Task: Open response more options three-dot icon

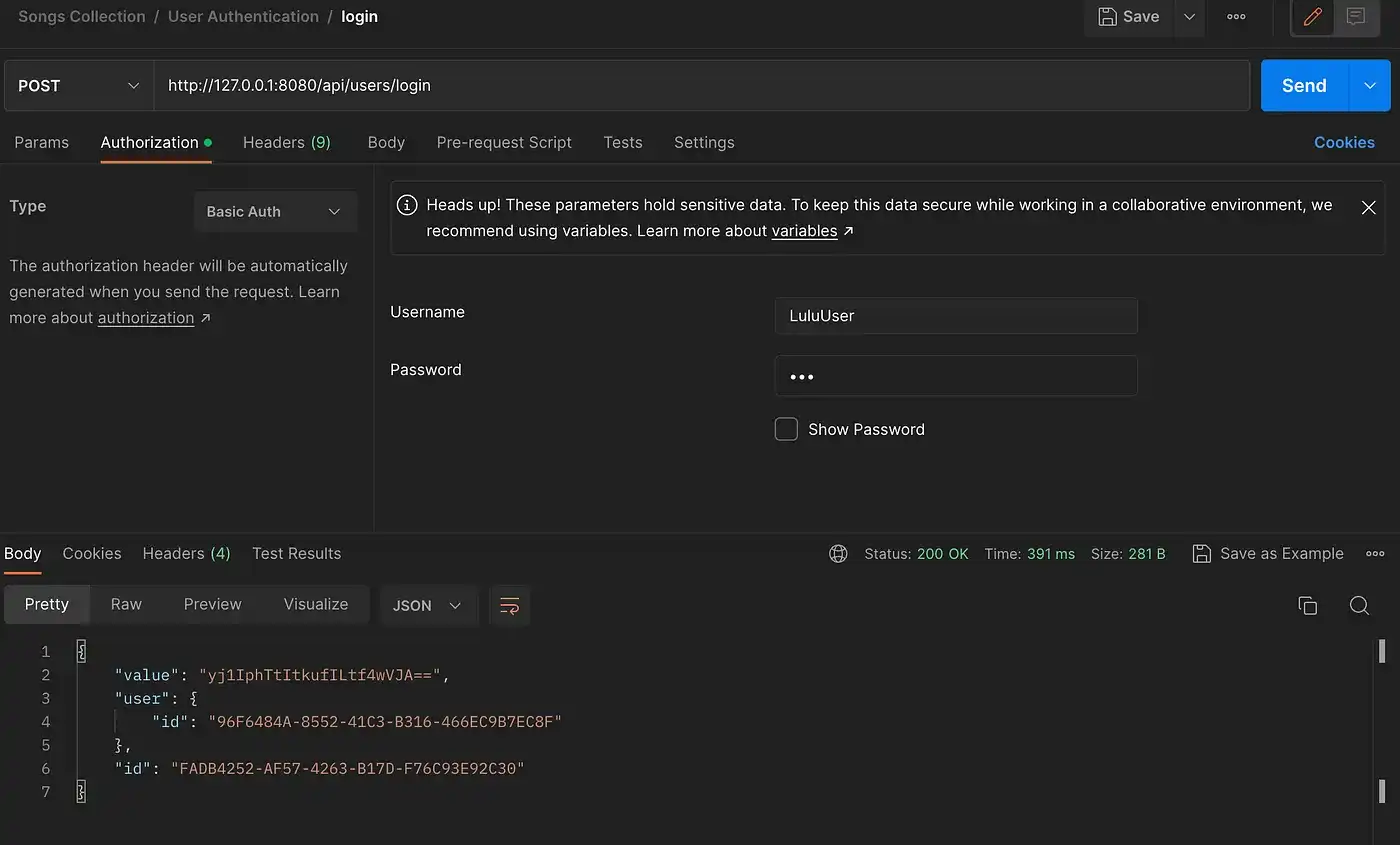Action: pyautogui.click(x=1375, y=554)
